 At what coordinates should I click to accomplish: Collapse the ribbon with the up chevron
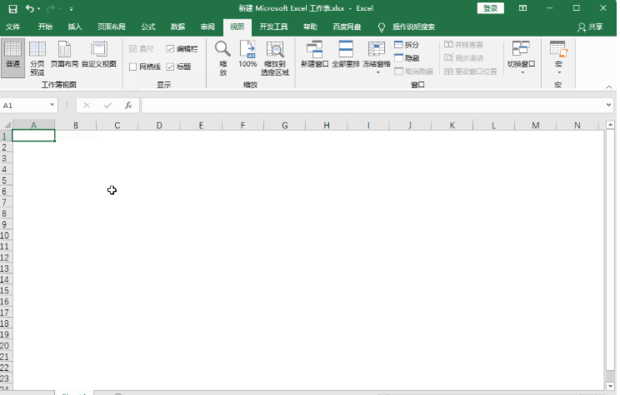tap(609, 87)
